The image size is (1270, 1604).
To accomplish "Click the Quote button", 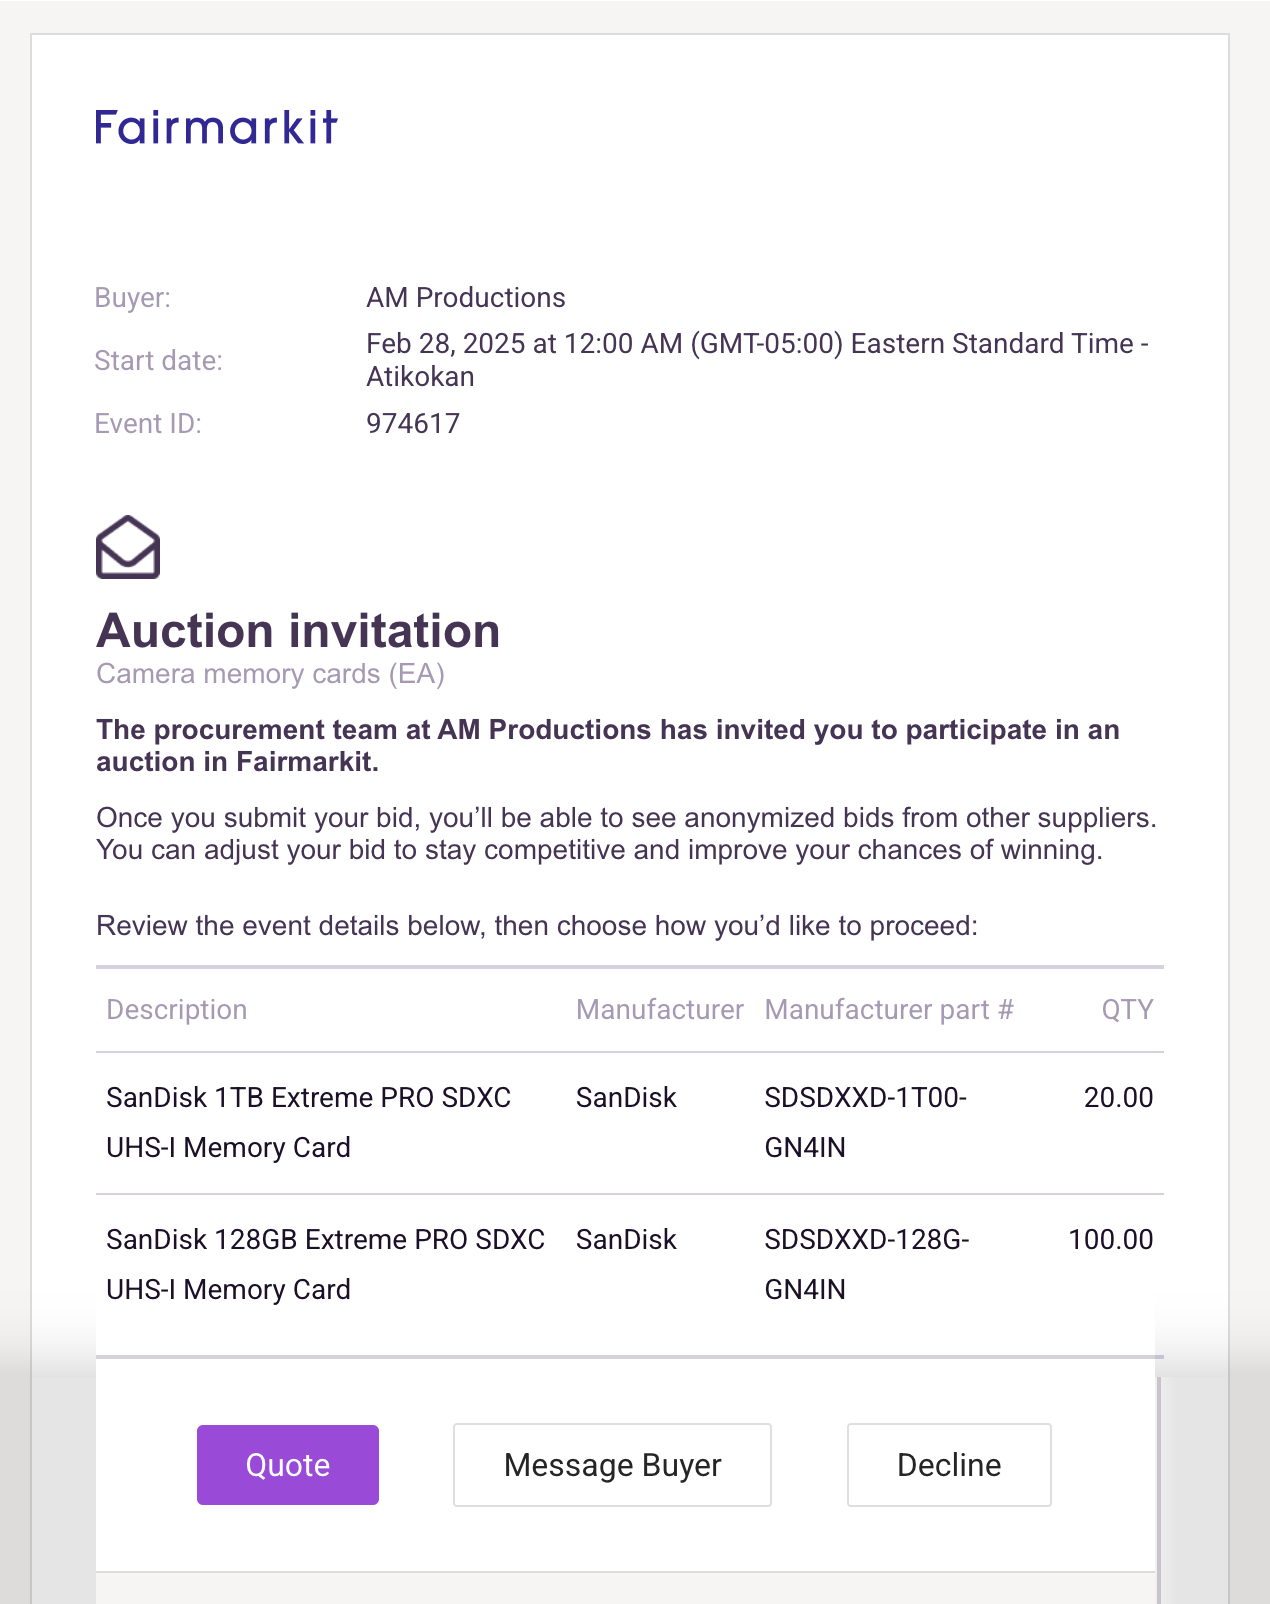I will pyautogui.click(x=288, y=1465).
